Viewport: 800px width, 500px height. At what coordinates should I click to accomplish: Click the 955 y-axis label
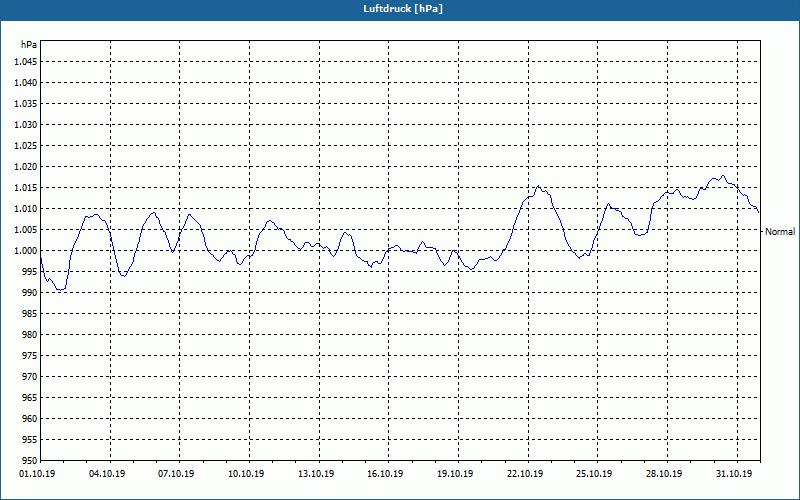pos(30,440)
